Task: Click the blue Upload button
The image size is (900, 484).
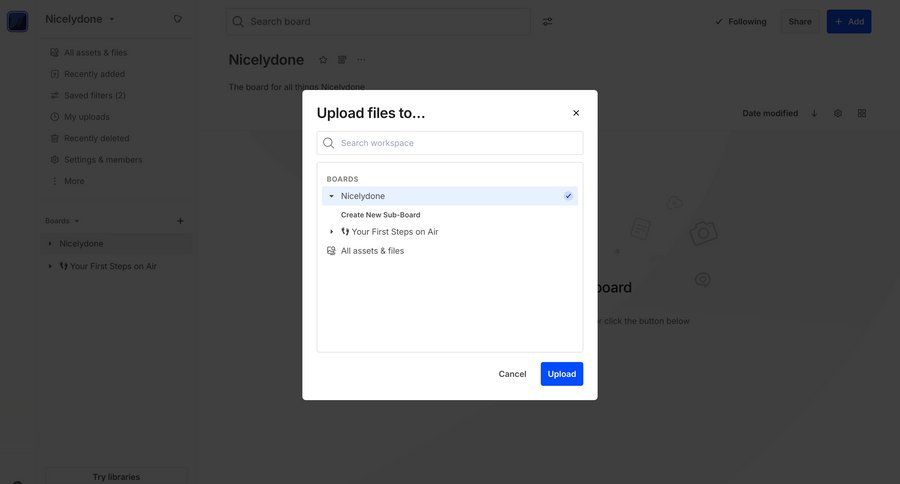Action: click(561, 374)
